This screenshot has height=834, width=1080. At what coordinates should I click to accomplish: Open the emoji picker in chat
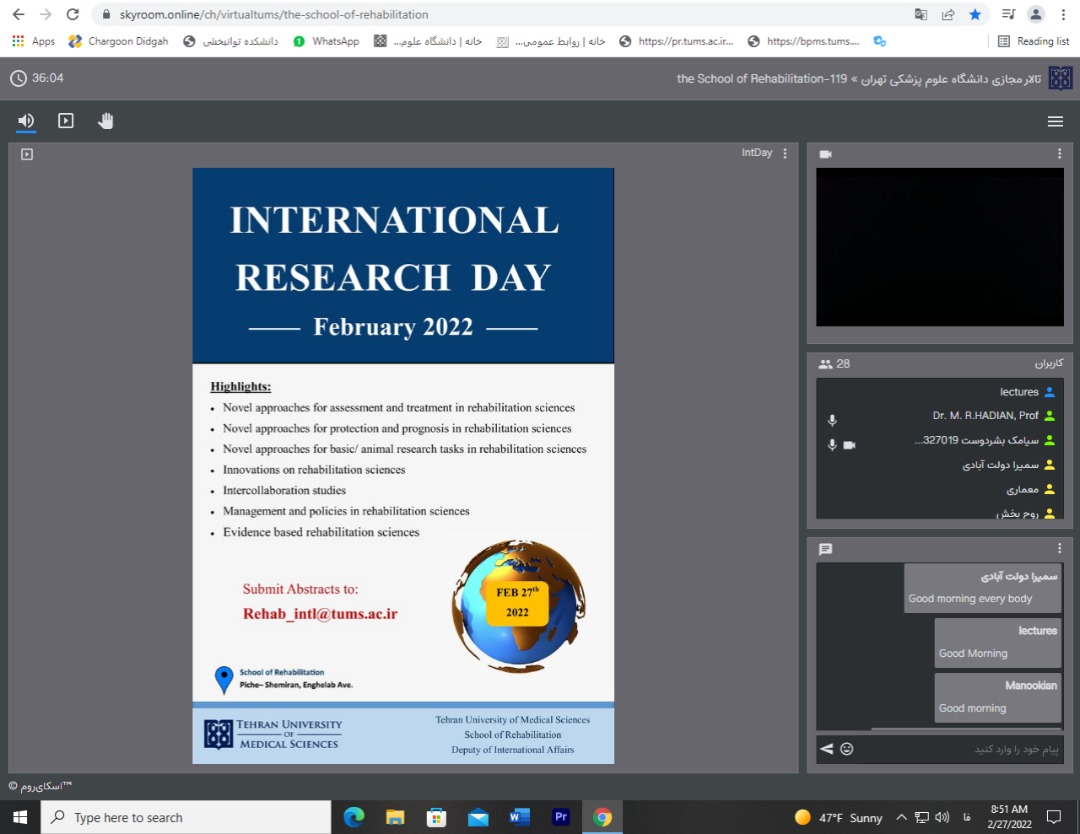pos(847,749)
